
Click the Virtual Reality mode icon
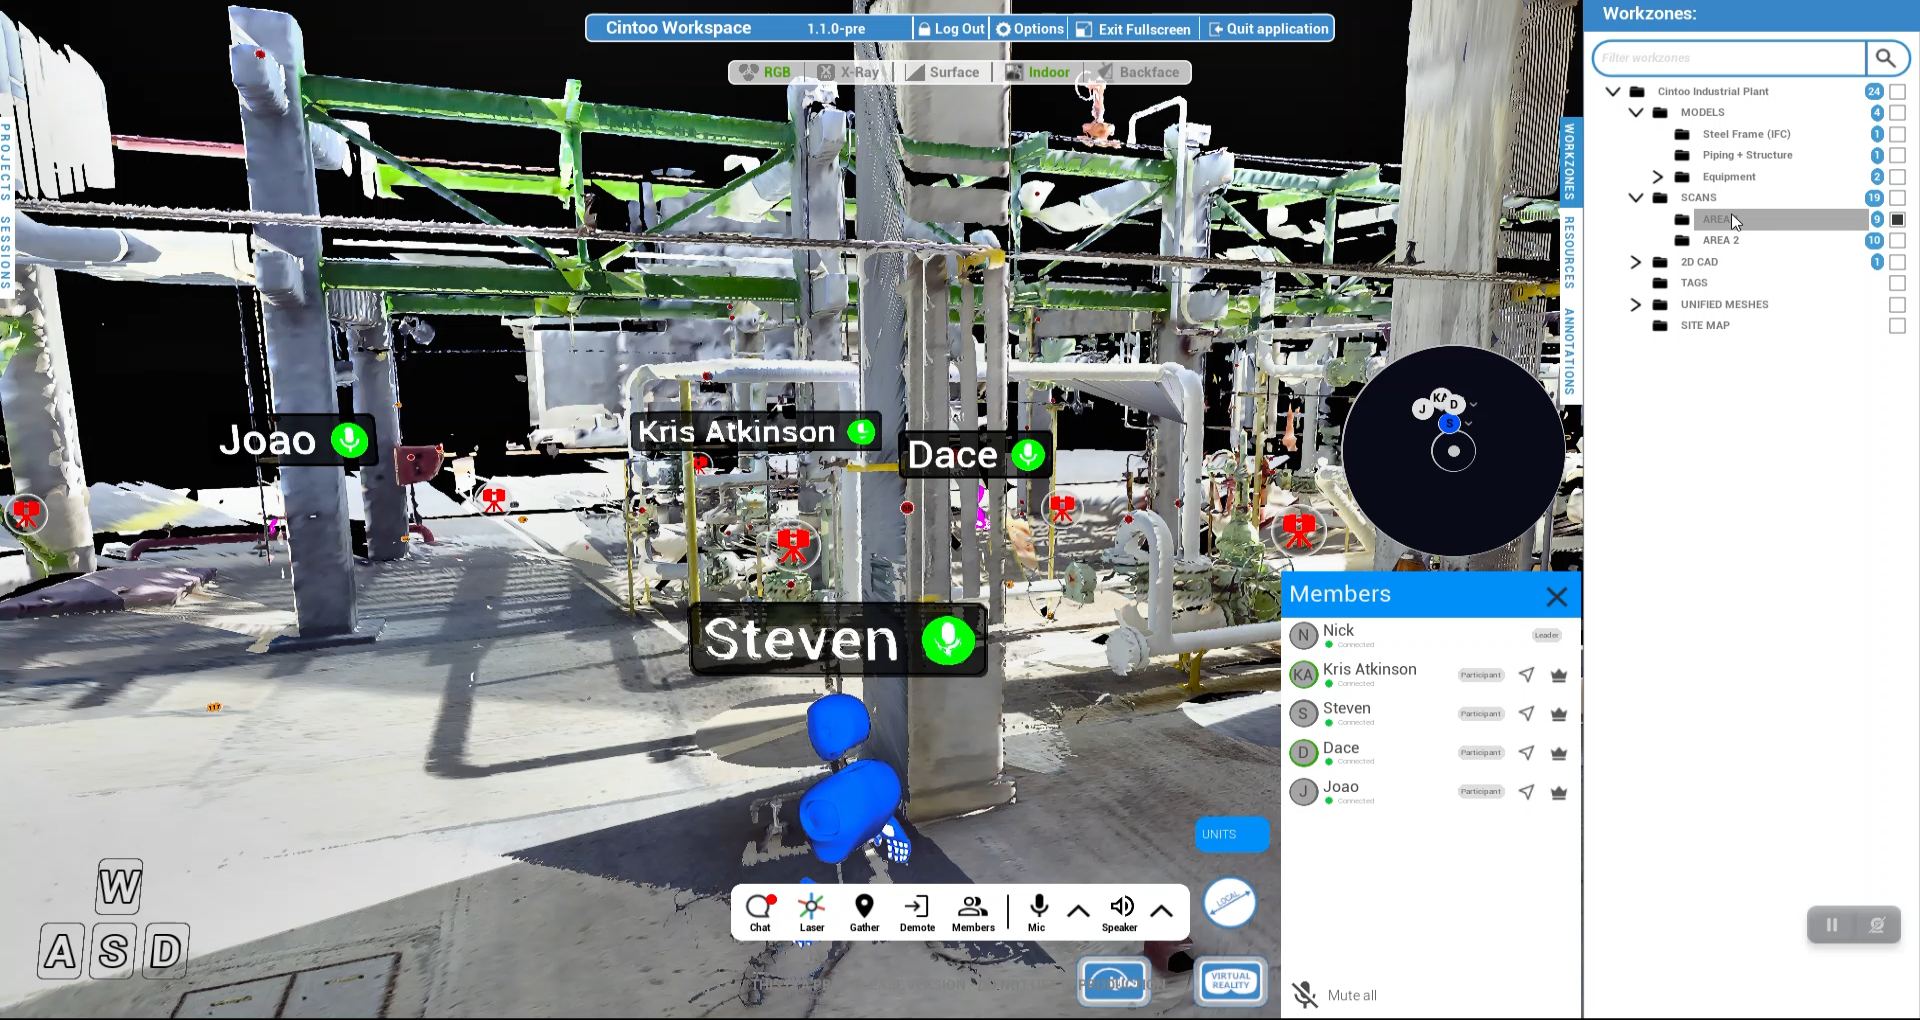(1230, 981)
